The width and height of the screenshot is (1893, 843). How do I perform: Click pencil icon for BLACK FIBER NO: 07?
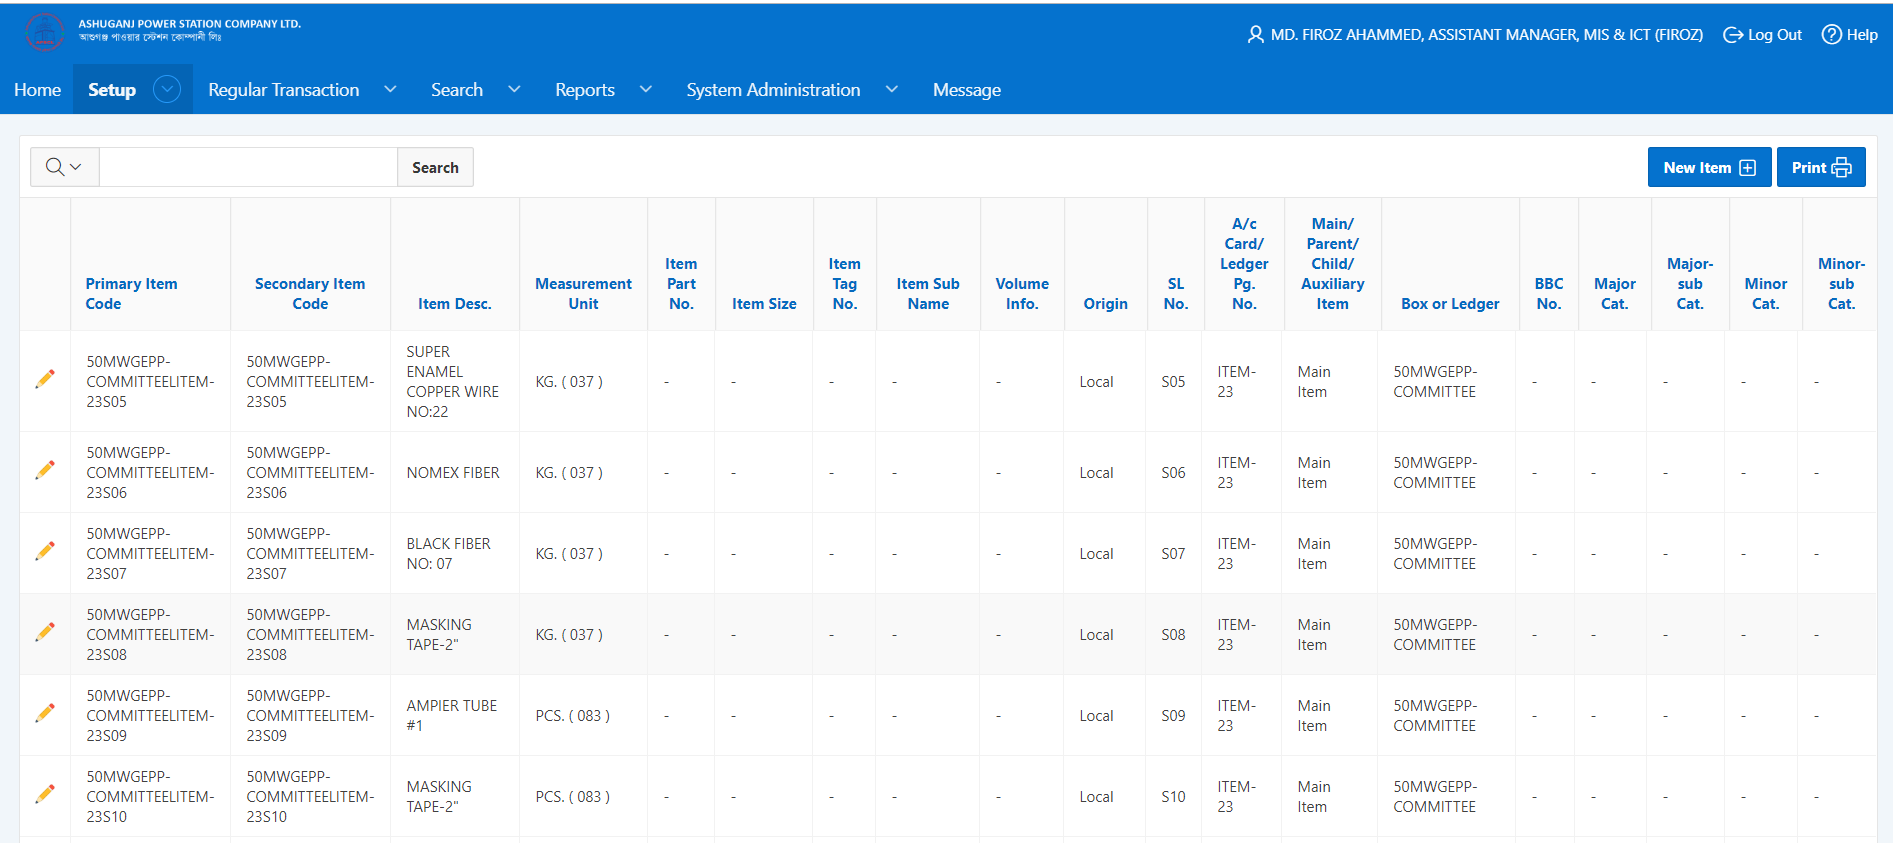(x=45, y=552)
